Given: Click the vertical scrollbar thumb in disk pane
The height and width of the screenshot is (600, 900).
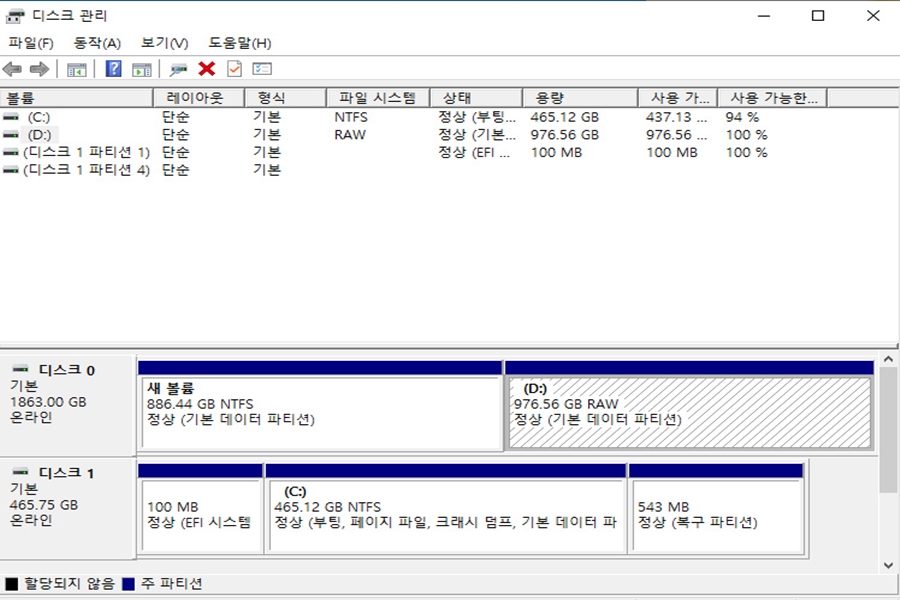Looking at the screenshot, I should point(888,430).
